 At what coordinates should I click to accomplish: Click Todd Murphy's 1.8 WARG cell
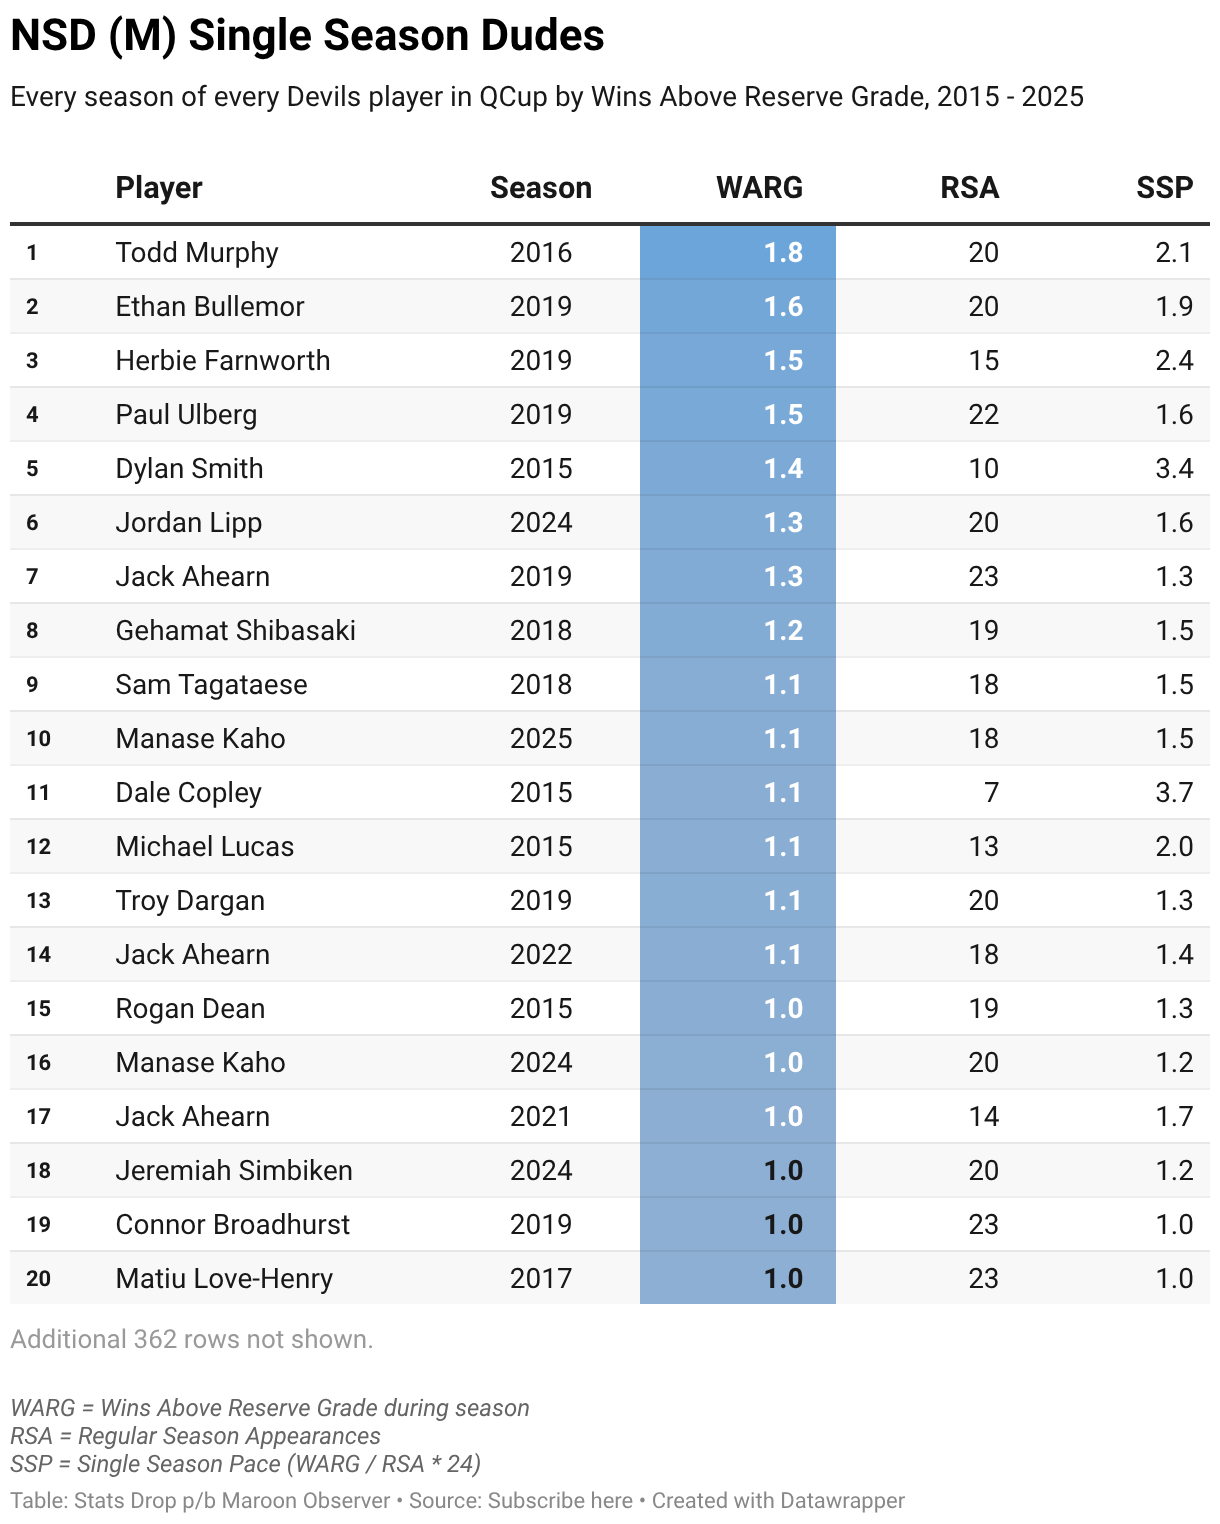tap(738, 252)
